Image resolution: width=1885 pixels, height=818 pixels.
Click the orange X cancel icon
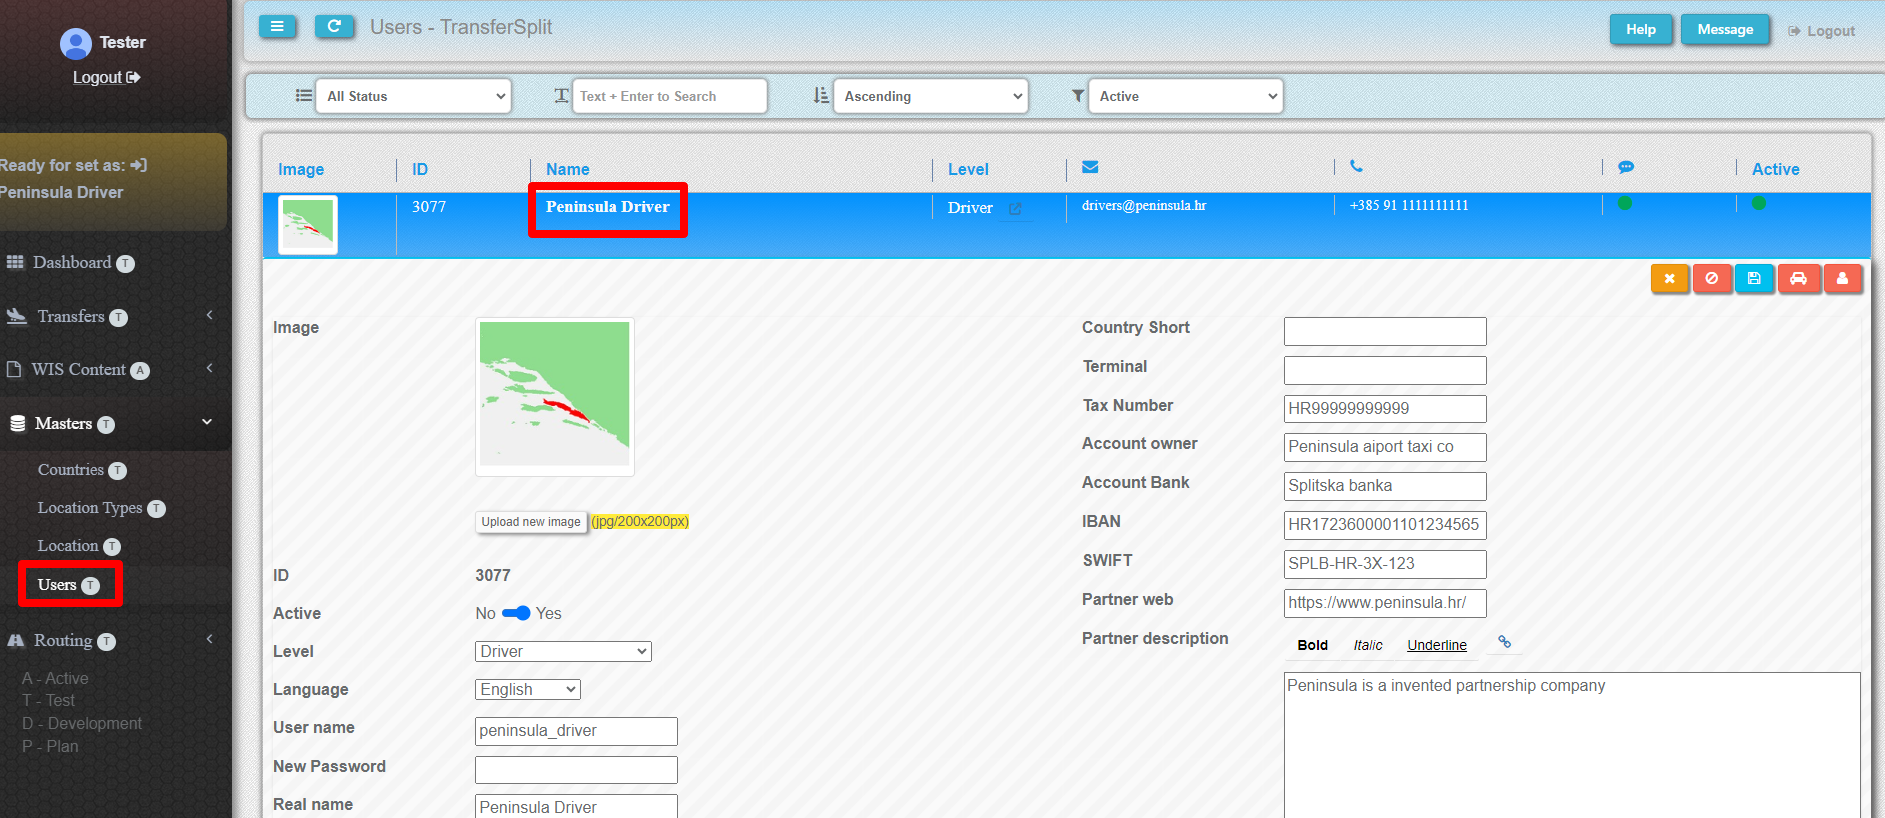[x=1669, y=279]
